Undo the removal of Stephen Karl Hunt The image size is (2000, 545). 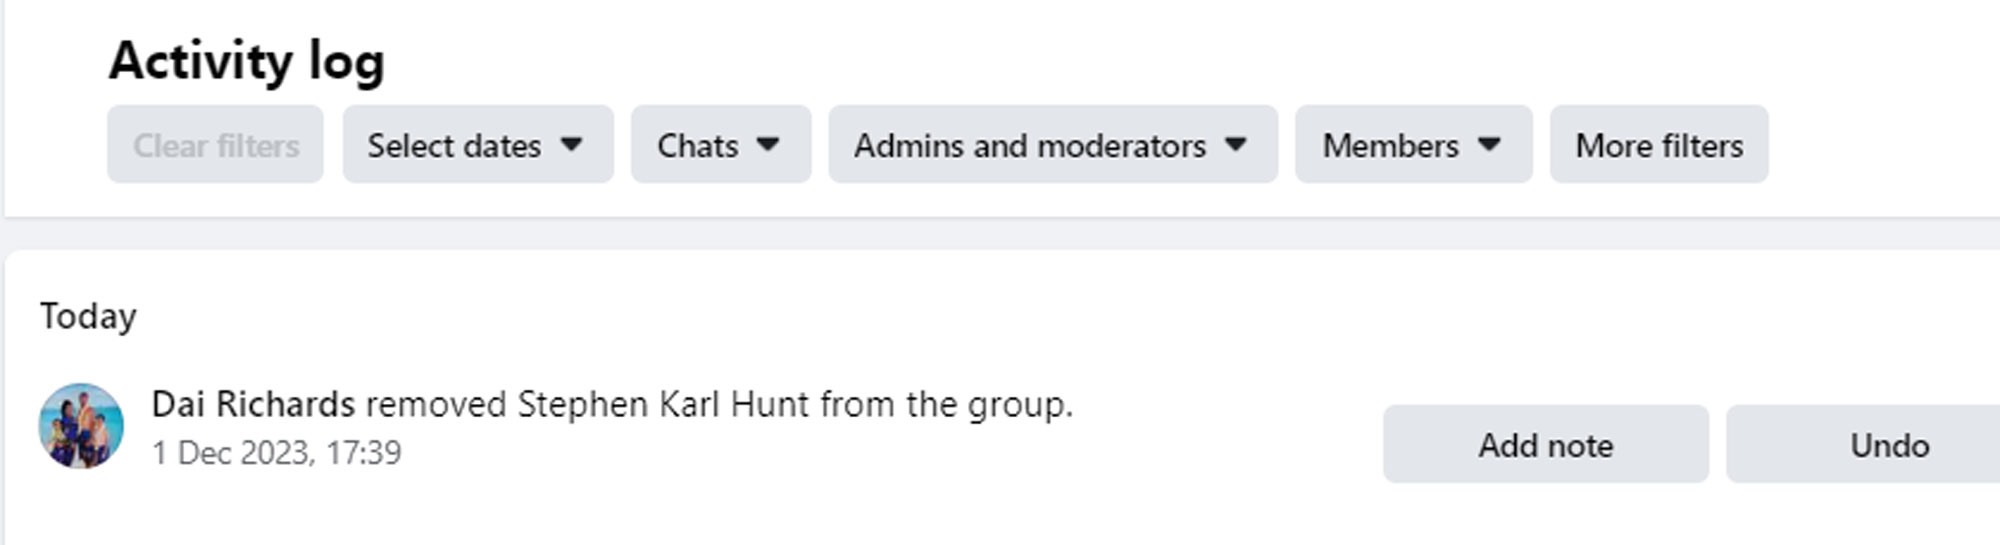(1888, 444)
